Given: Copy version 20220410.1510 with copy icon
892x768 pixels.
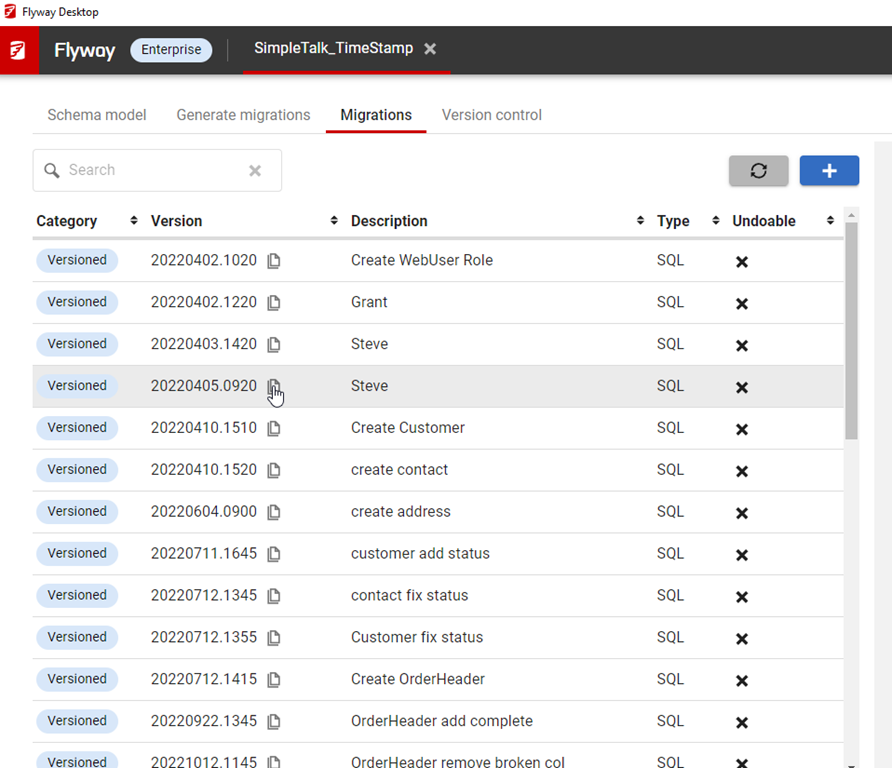Looking at the screenshot, I should [x=274, y=429].
